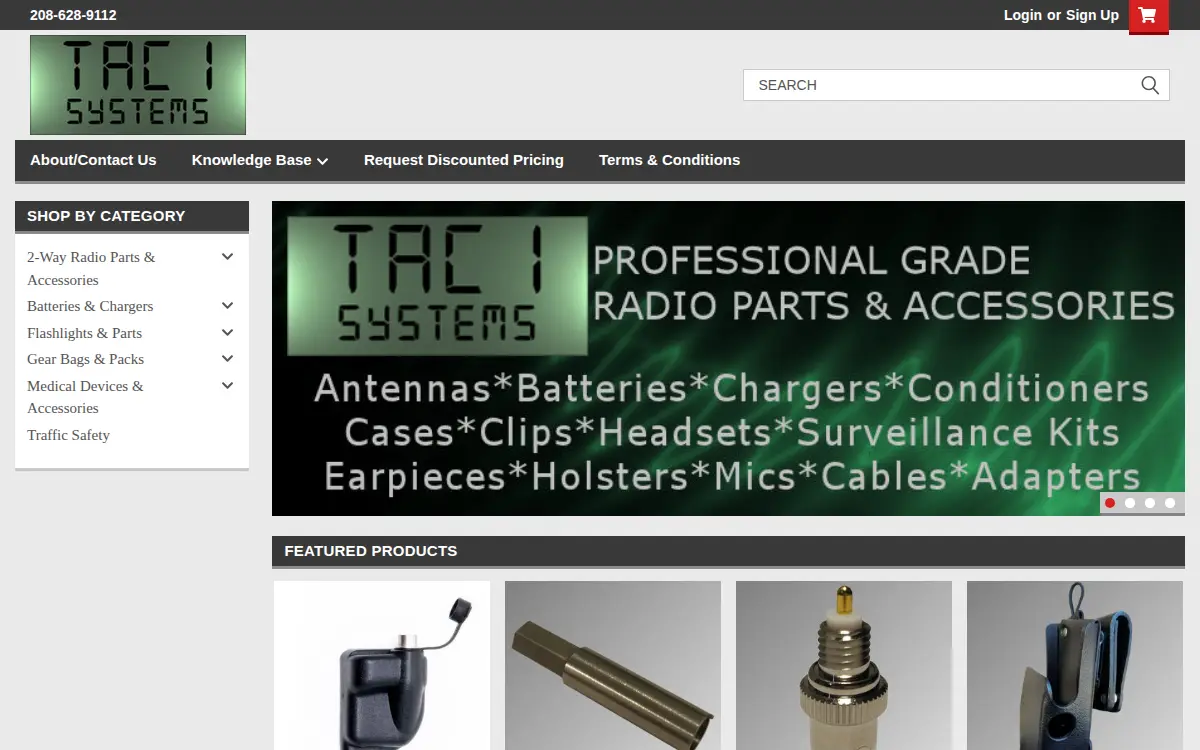The width and height of the screenshot is (1200, 750).
Task: Open About/Contact Us page
Action: coord(93,160)
